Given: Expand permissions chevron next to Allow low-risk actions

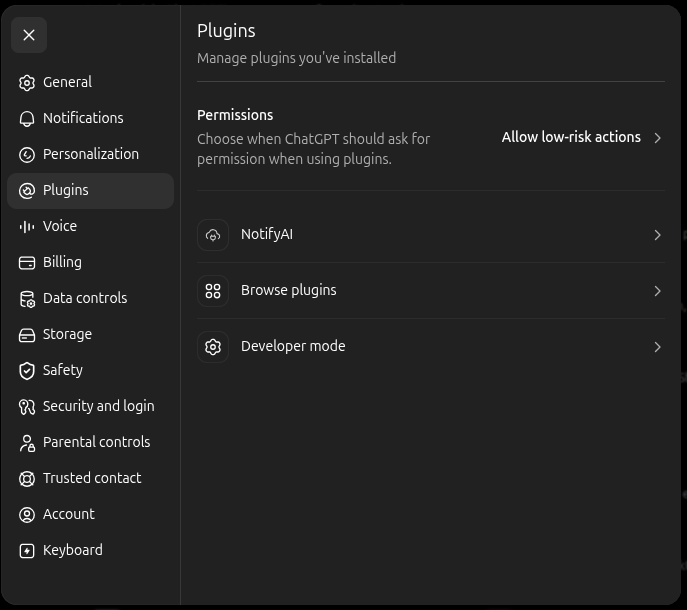Looking at the screenshot, I should pyautogui.click(x=657, y=138).
